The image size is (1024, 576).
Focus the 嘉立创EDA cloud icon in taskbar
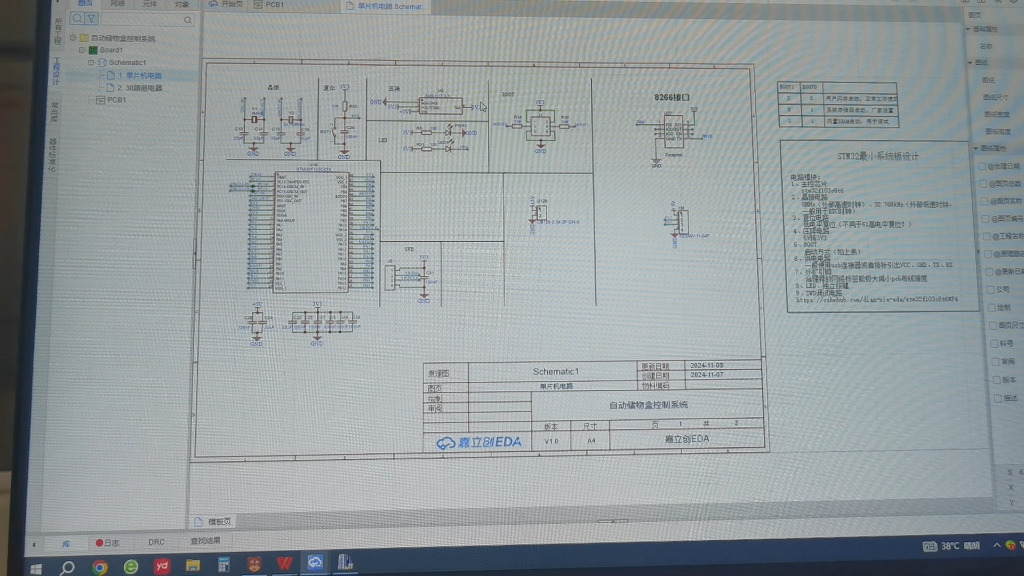(x=315, y=562)
